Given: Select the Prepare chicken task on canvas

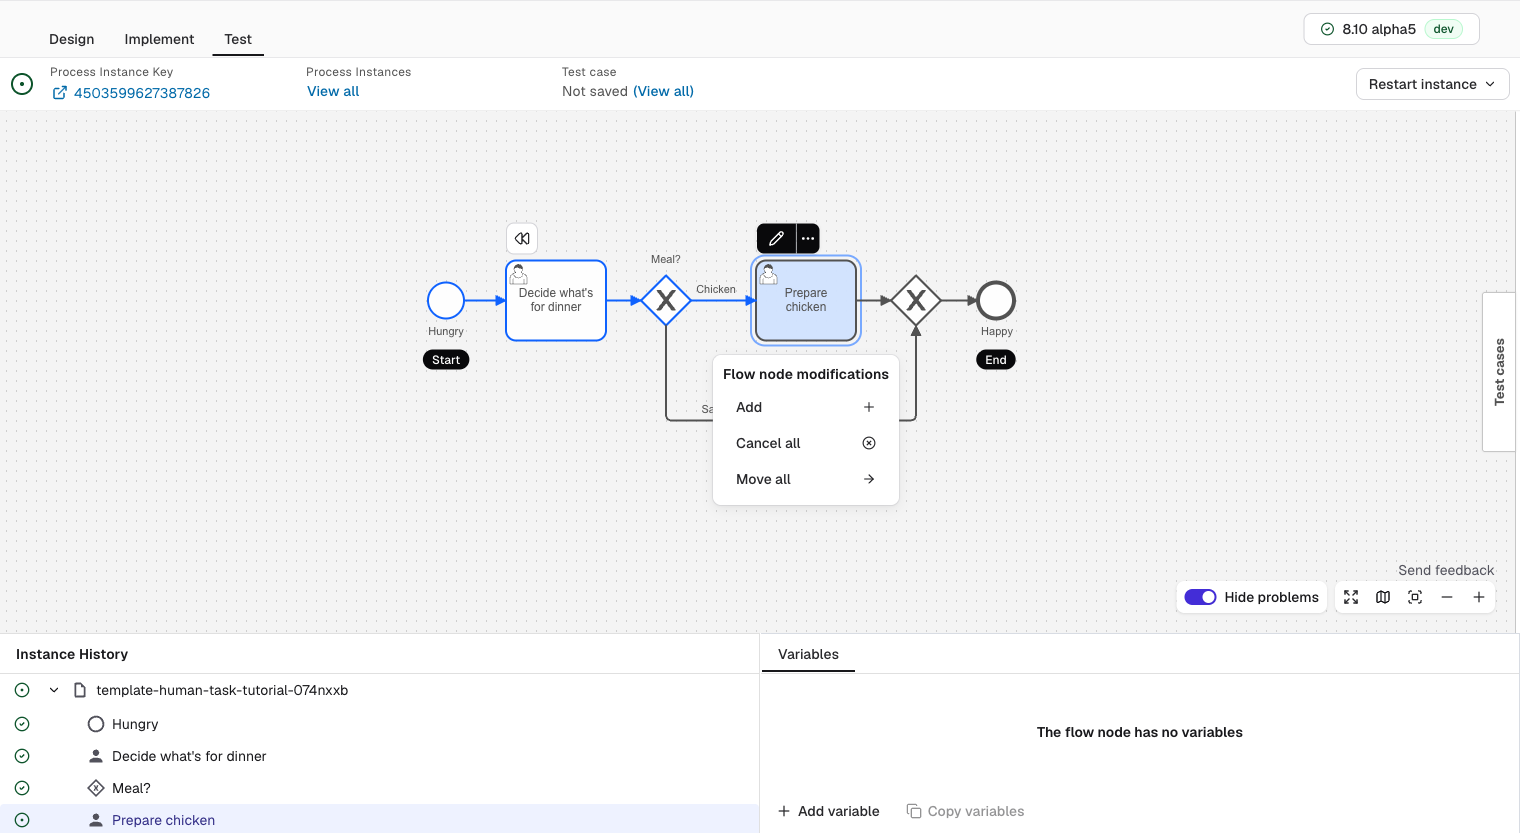Looking at the screenshot, I should (x=806, y=300).
